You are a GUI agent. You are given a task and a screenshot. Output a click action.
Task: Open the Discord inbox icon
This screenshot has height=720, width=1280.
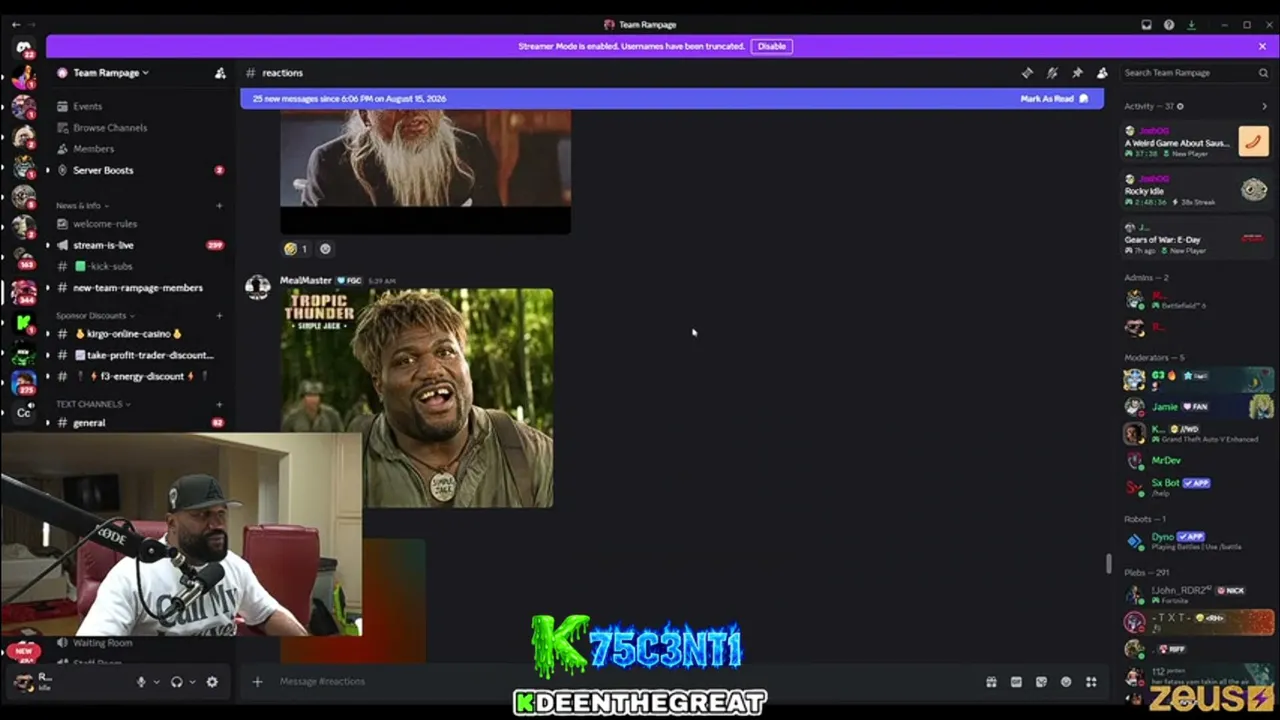click(1146, 25)
